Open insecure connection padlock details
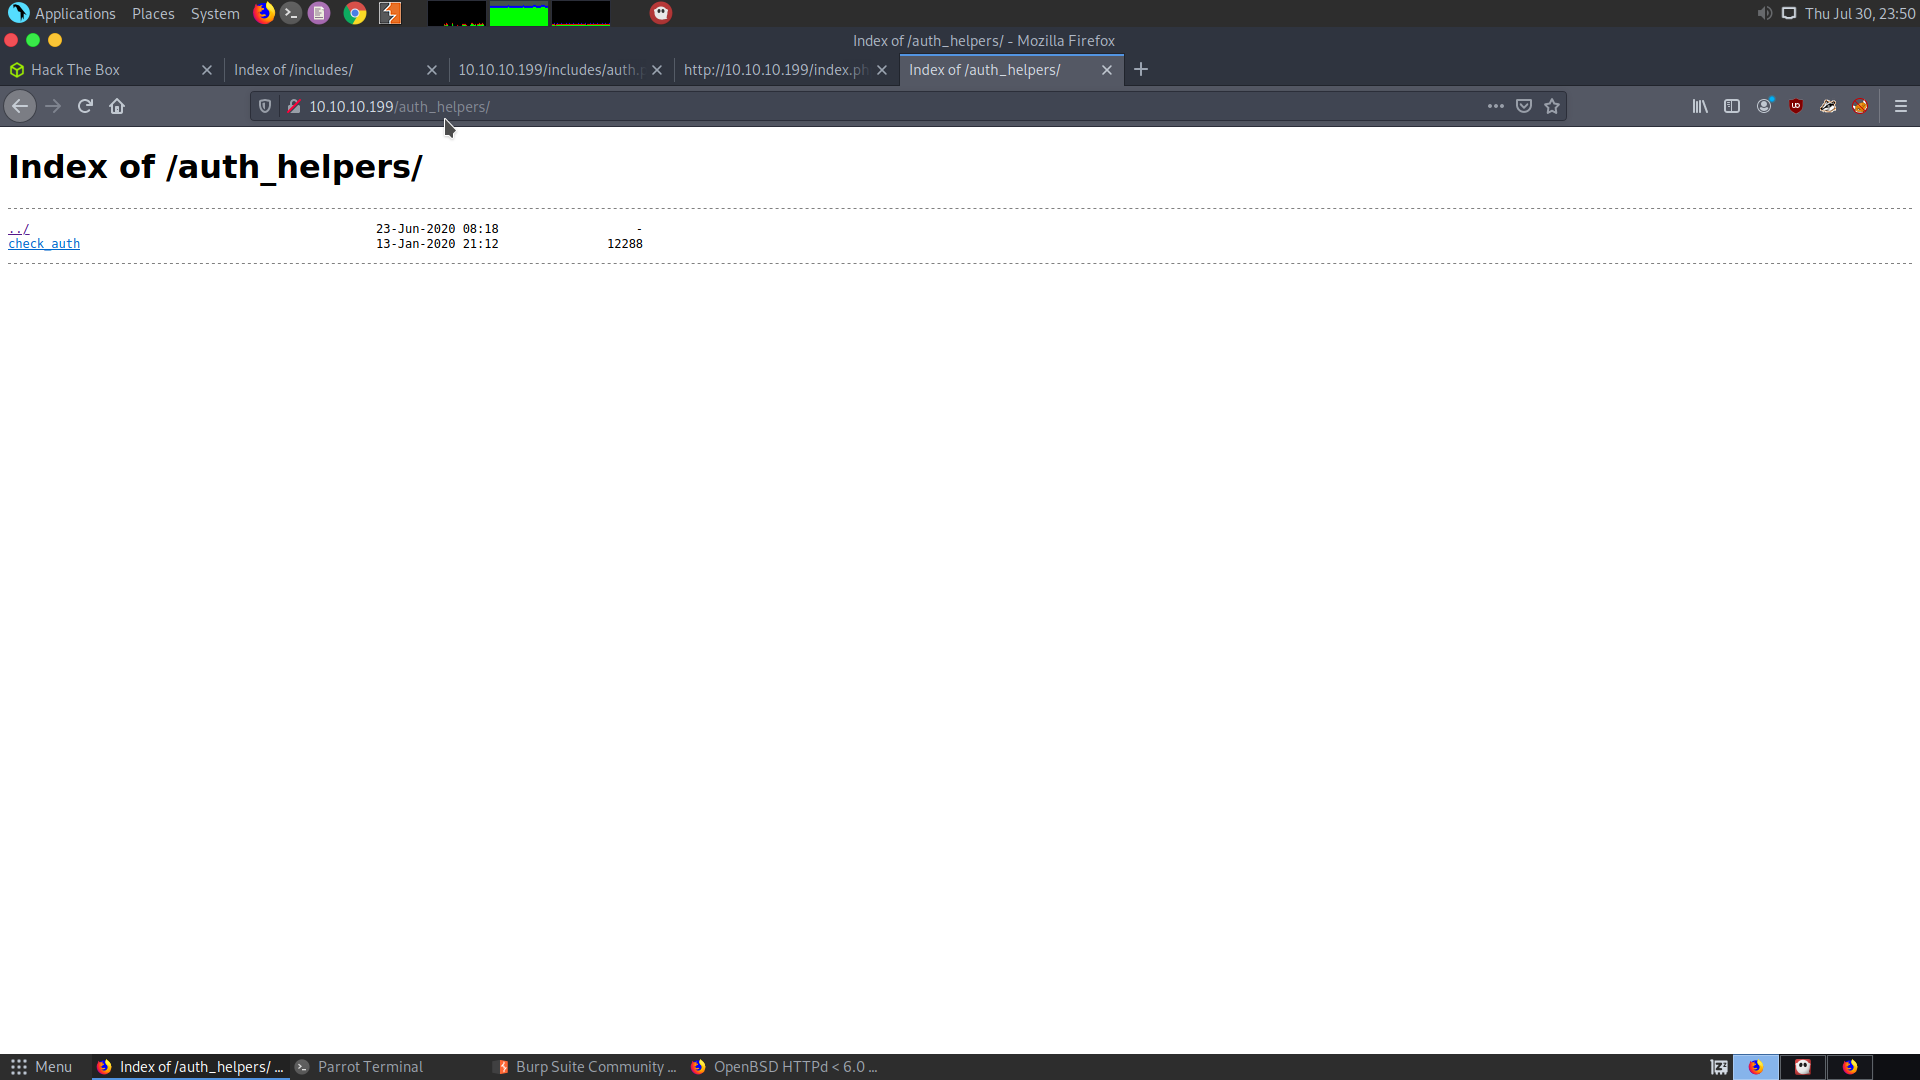Screen dimensions: 1920x1080 294,106
